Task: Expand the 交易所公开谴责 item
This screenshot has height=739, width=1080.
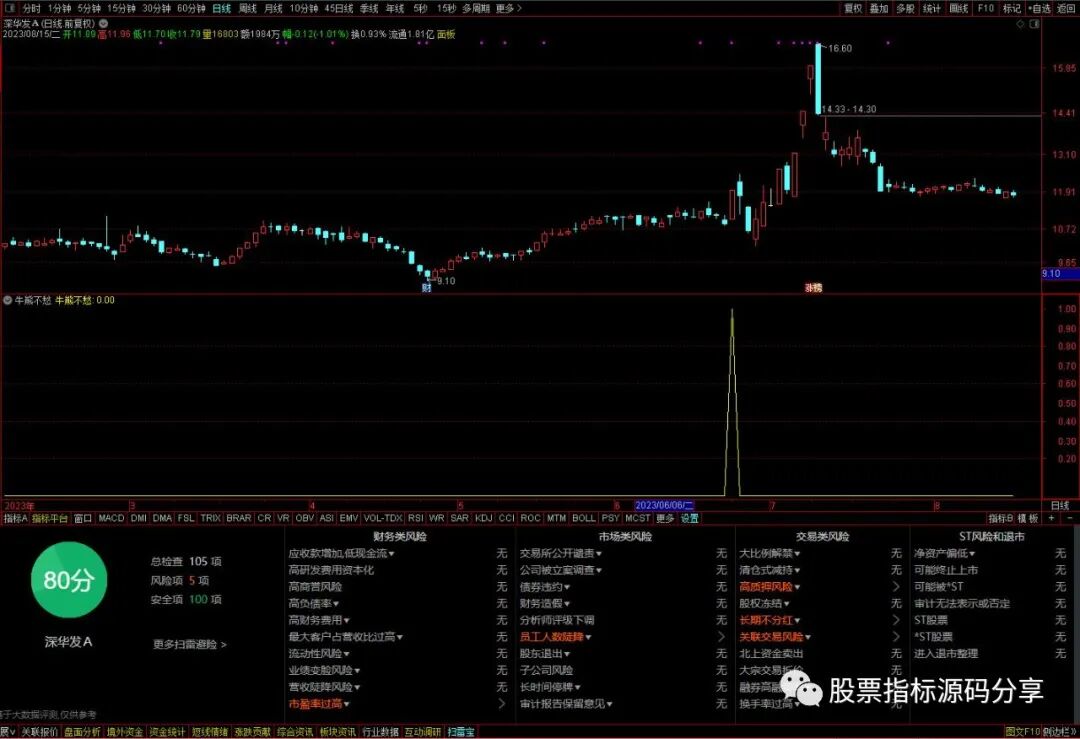Action: pos(561,553)
